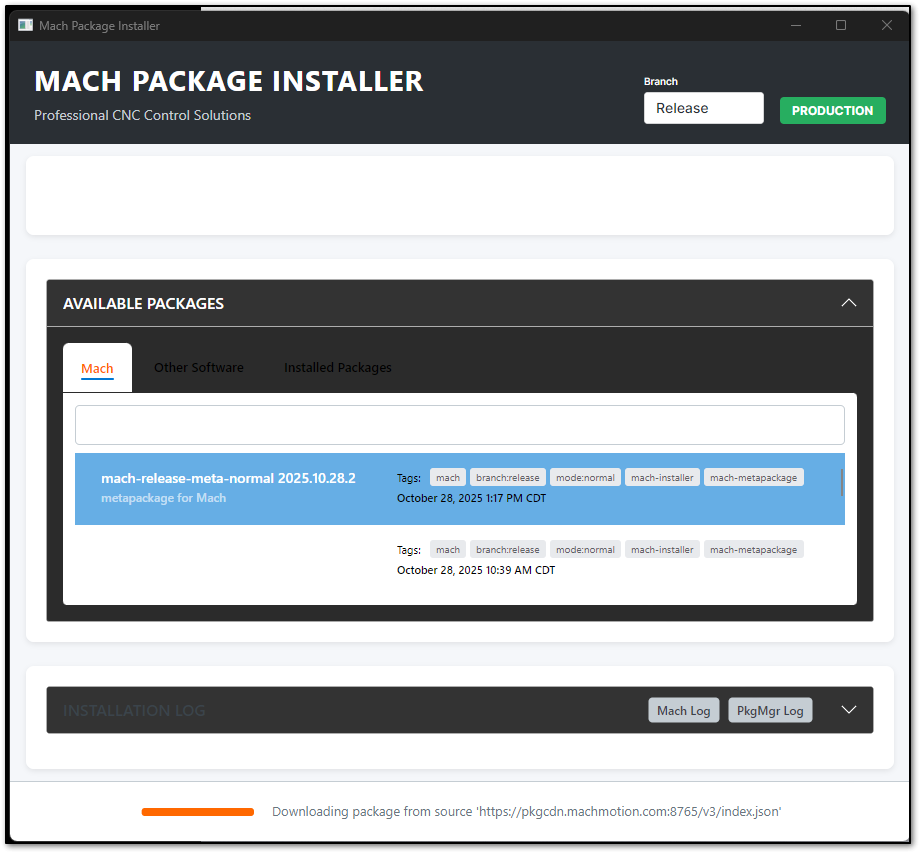Open the Installed Packages tab
Screen dimensions: 920x853
point(337,367)
